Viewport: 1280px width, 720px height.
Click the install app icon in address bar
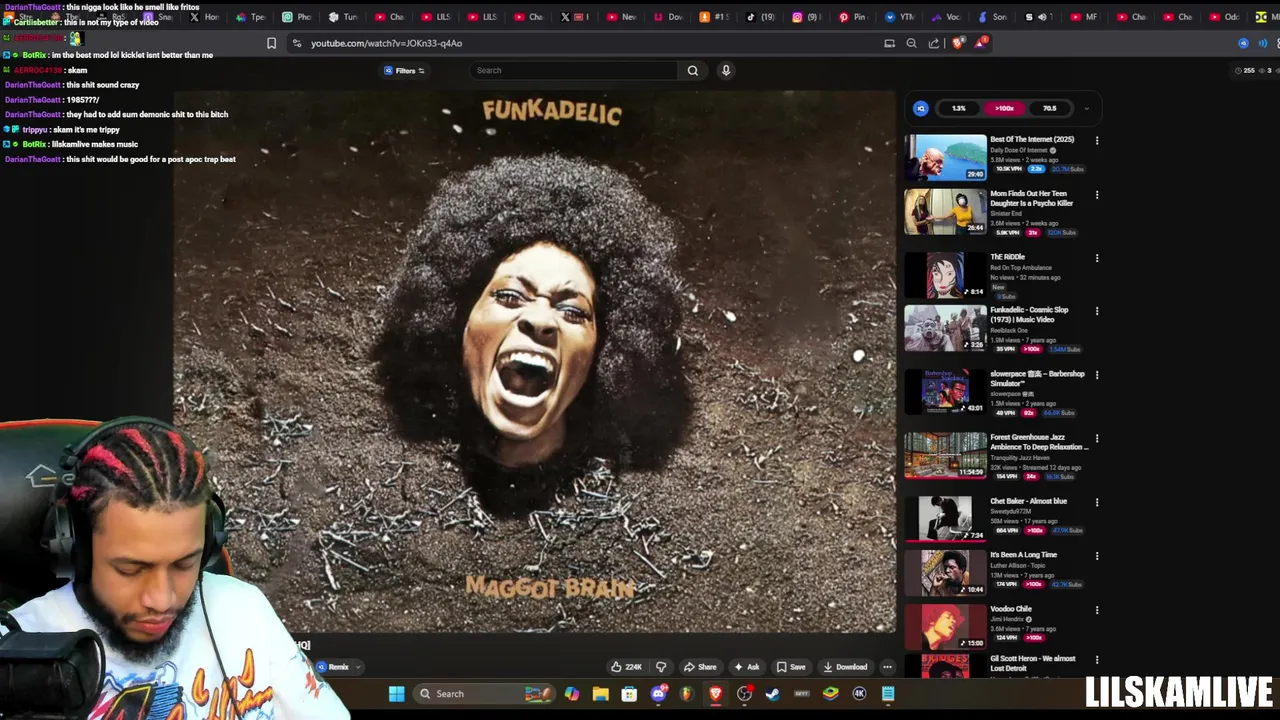(889, 43)
